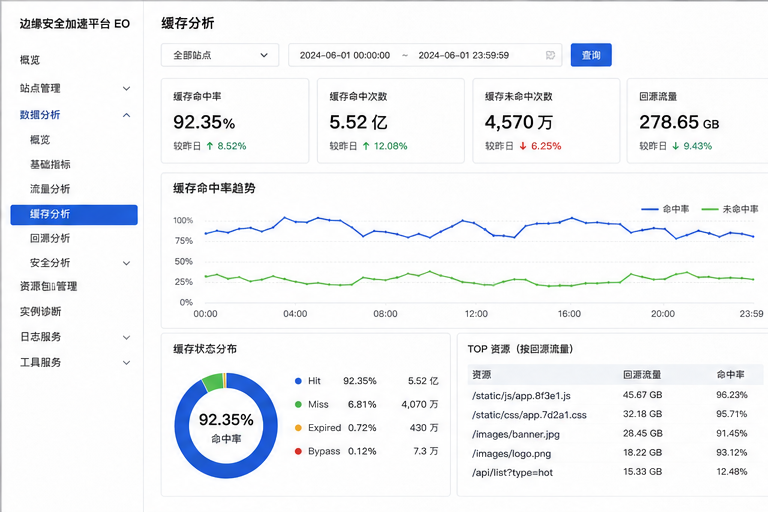
Task: Click the 回源流量 column header
Action: [642, 375]
